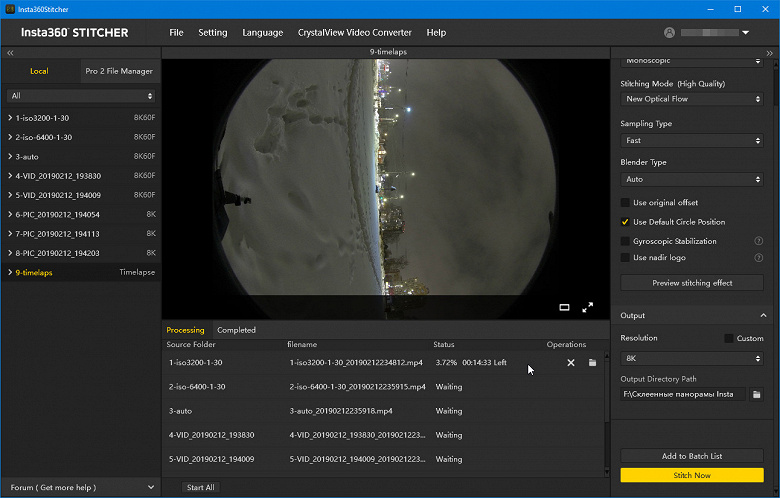
Task: Click the Stitch Now button
Action: pos(691,475)
